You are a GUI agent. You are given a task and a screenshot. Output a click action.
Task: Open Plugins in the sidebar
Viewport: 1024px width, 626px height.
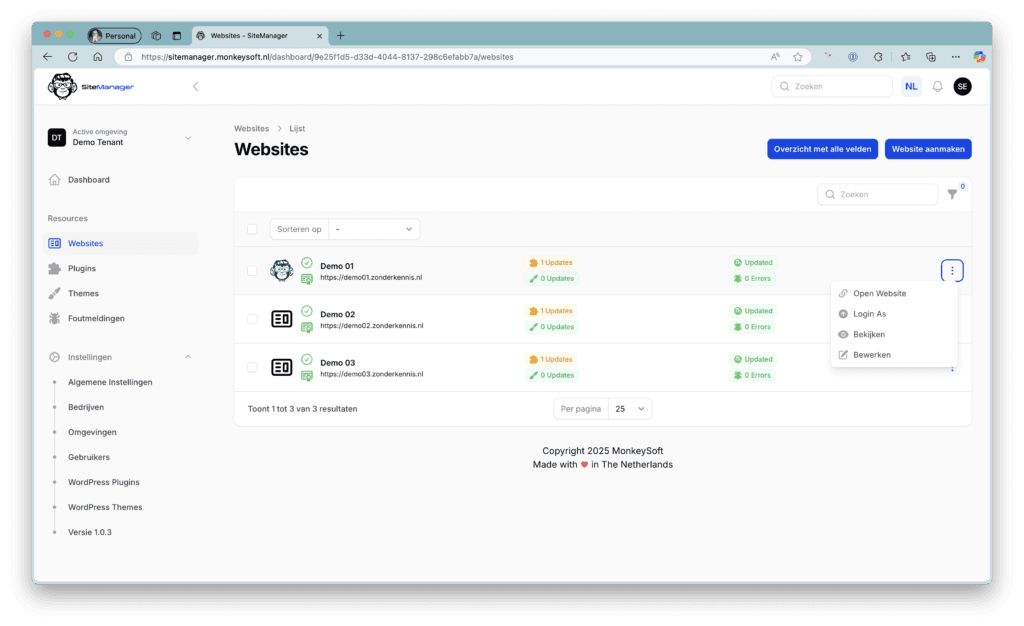pos(82,268)
